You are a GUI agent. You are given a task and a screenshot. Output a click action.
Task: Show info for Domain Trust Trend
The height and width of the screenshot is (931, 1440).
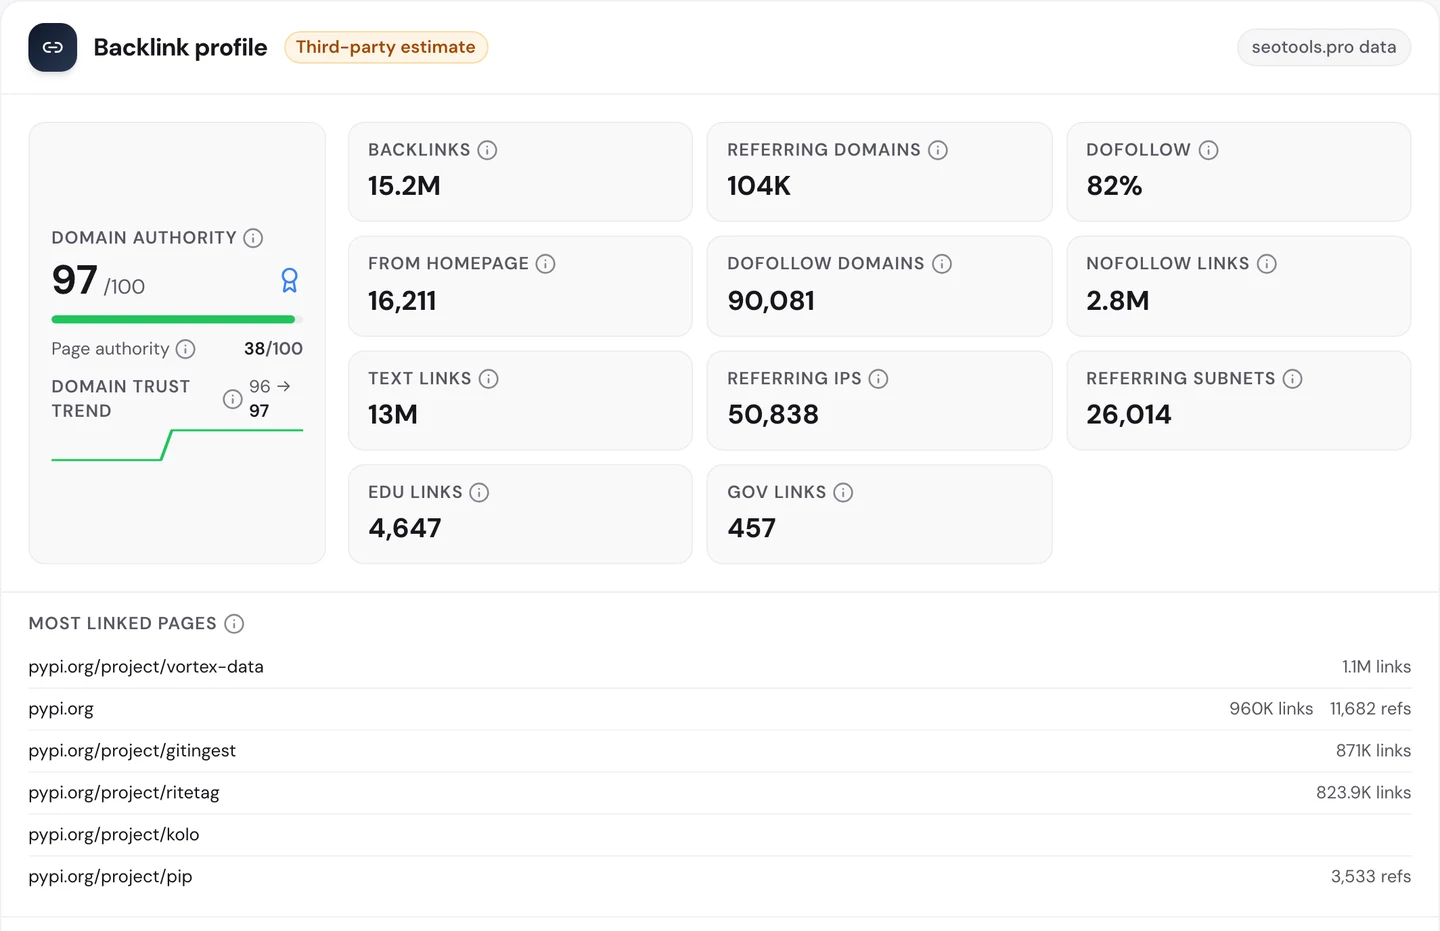232,399
